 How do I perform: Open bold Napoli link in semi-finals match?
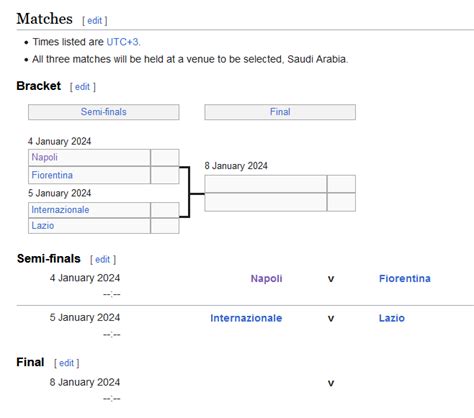point(266,278)
